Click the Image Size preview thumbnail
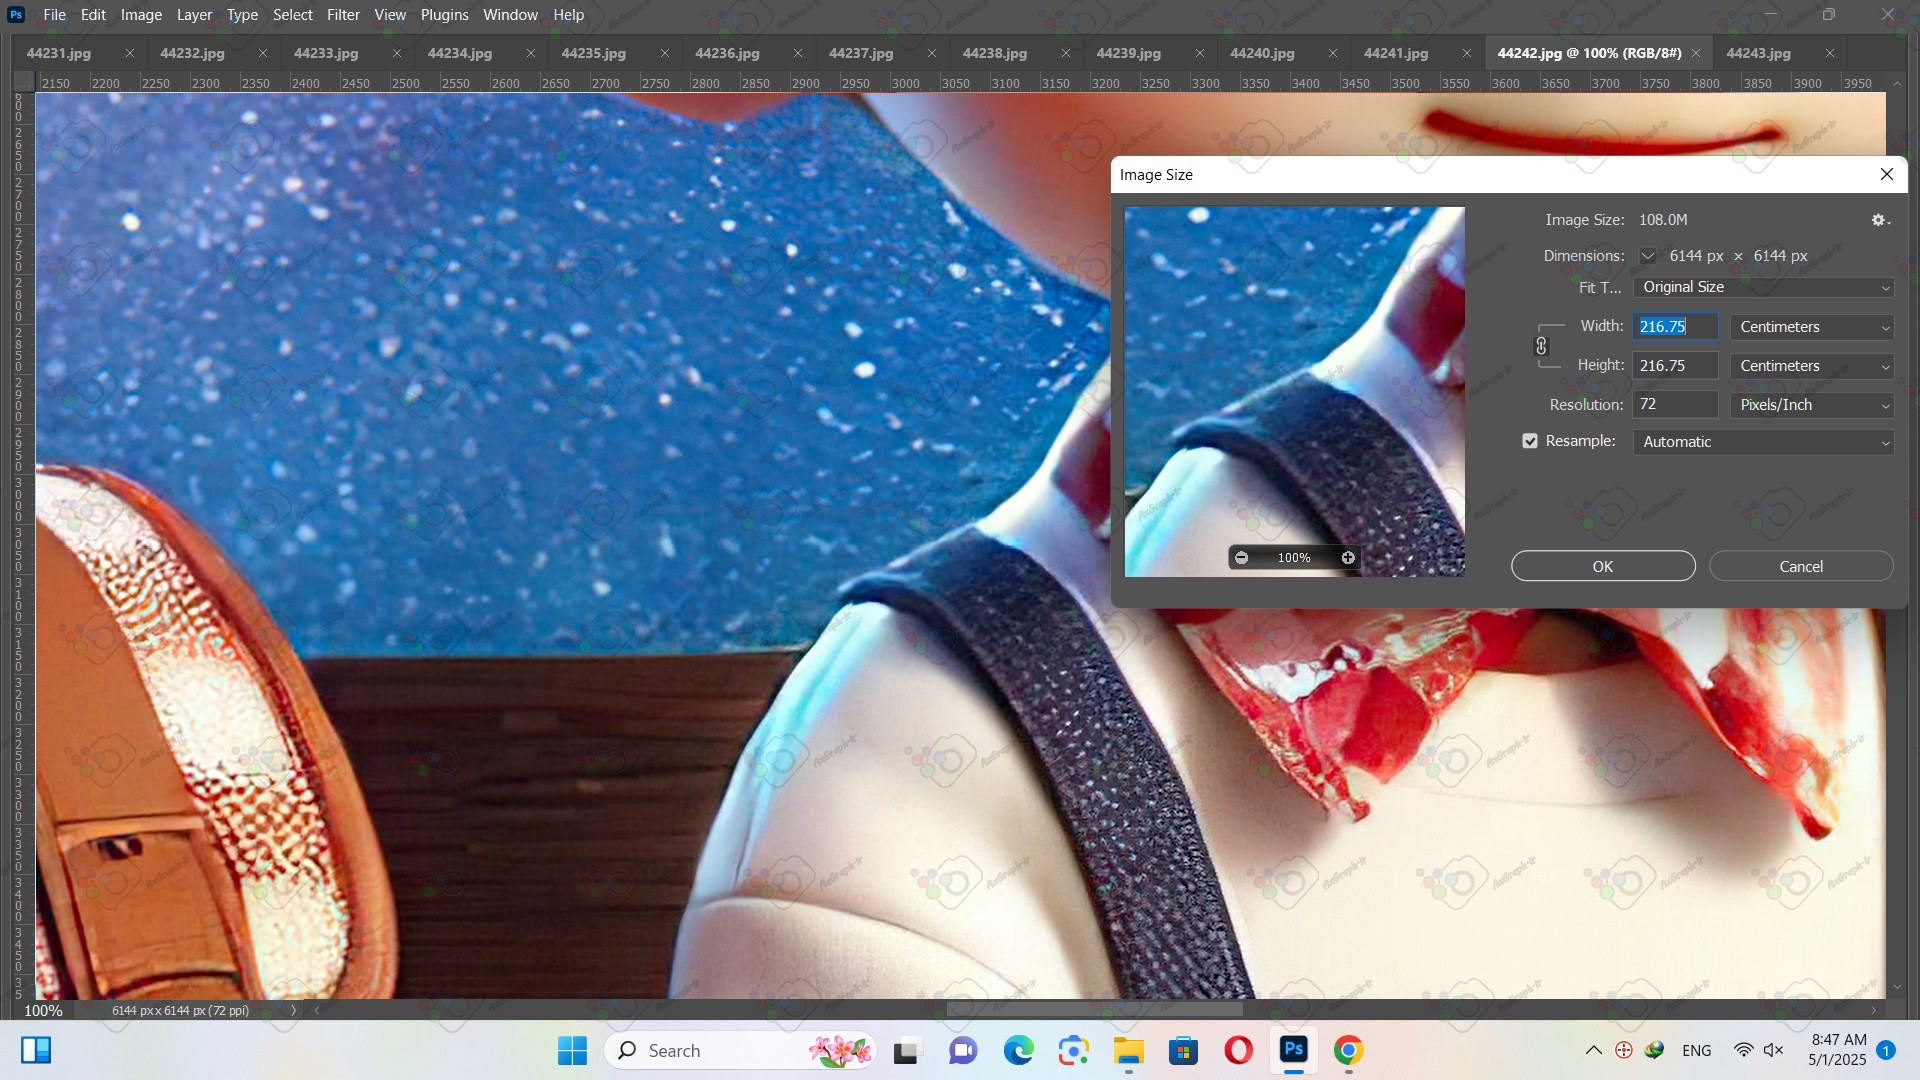The width and height of the screenshot is (1920, 1080). click(x=1294, y=391)
